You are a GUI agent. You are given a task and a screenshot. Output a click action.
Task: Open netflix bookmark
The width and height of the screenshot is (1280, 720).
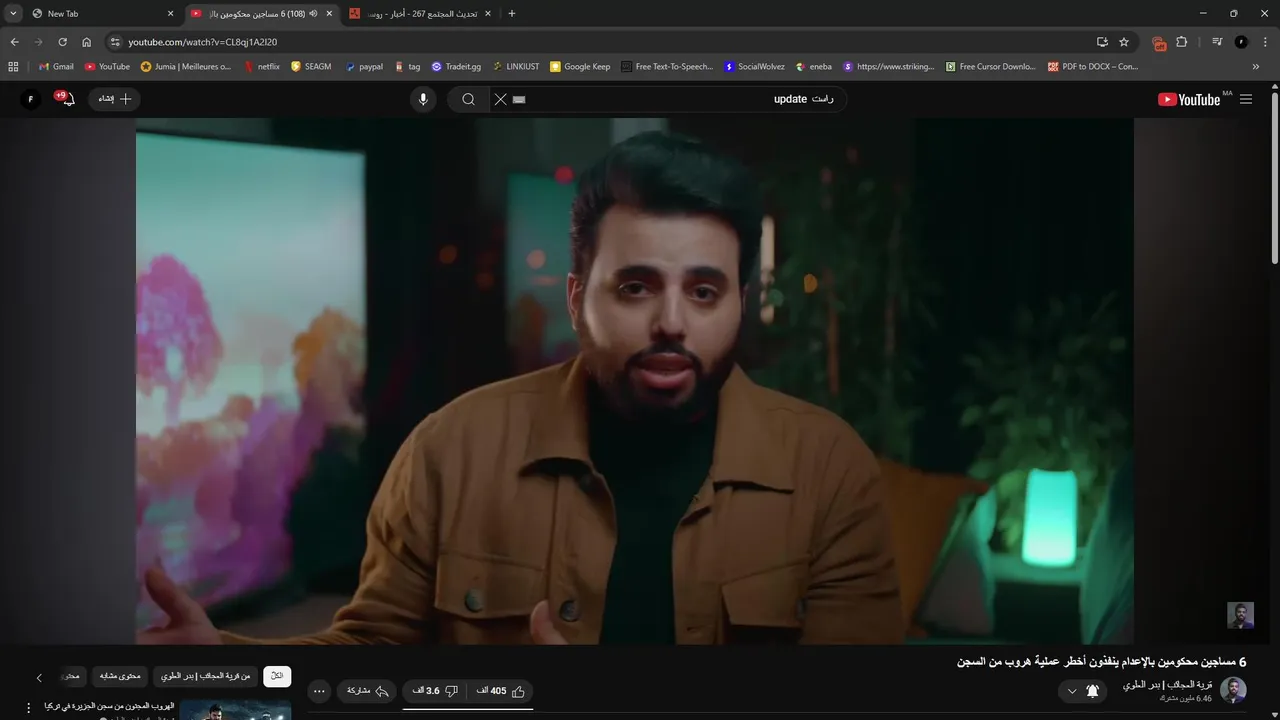[x=261, y=67]
